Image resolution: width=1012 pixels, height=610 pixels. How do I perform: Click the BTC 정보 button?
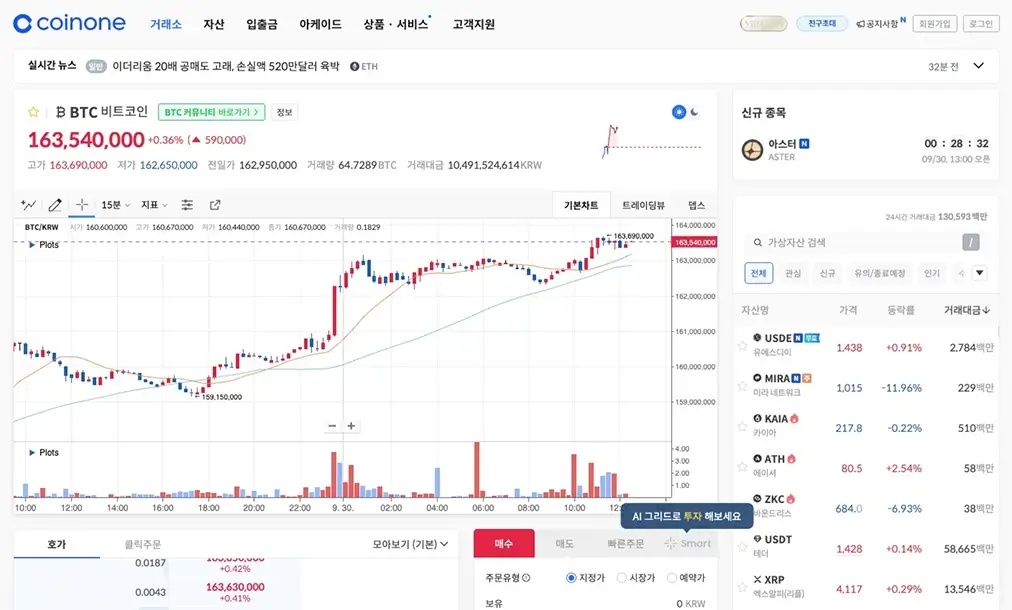tap(285, 112)
